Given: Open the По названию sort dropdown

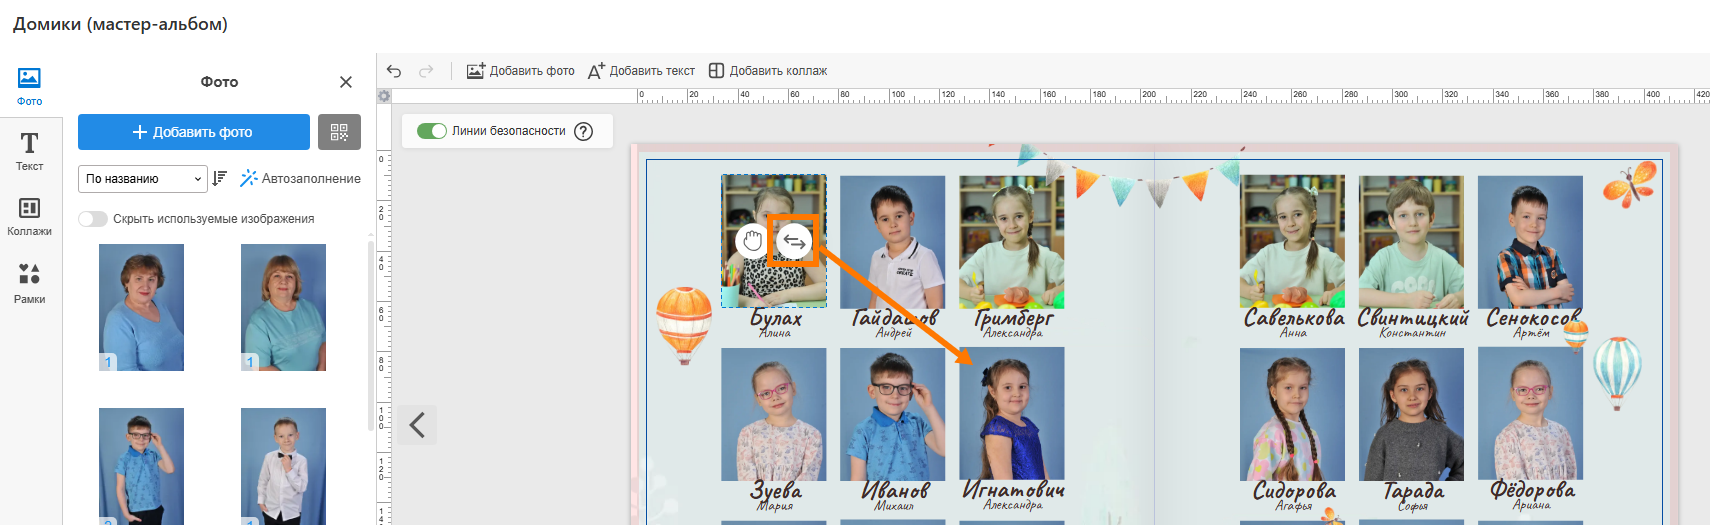Looking at the screenshot, I should coord(143,179).
